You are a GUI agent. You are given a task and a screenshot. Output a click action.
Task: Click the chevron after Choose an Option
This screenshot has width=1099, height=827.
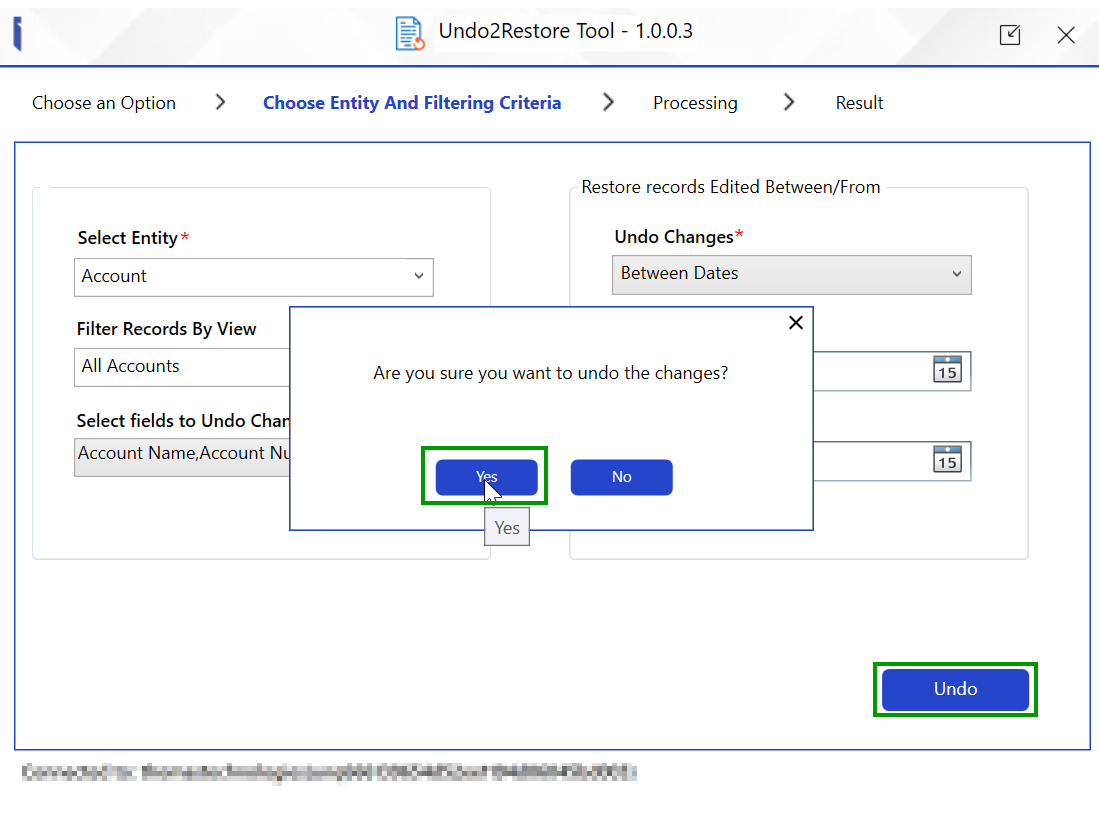(220, 102)
